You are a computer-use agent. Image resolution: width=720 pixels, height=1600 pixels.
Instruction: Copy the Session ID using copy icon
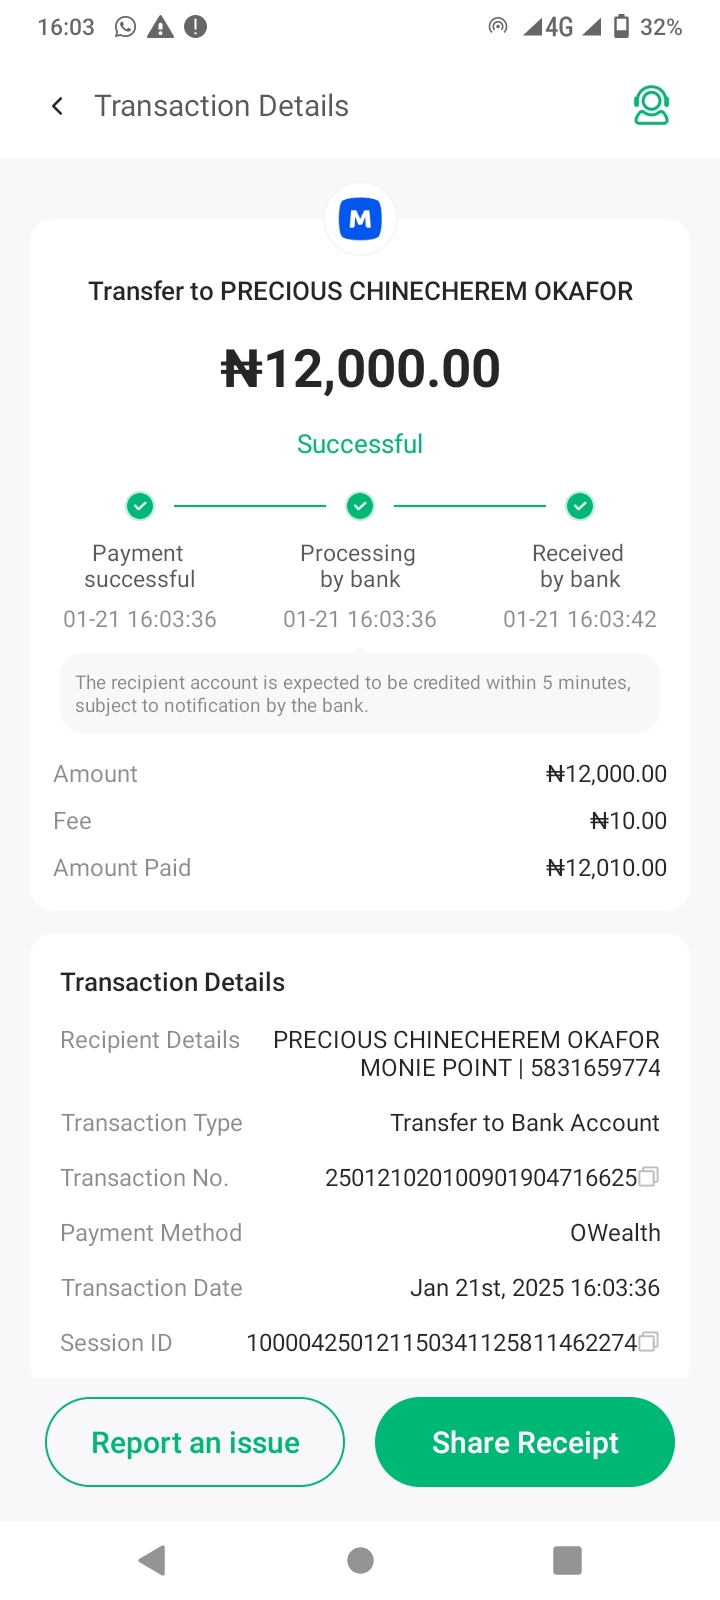649,1342
